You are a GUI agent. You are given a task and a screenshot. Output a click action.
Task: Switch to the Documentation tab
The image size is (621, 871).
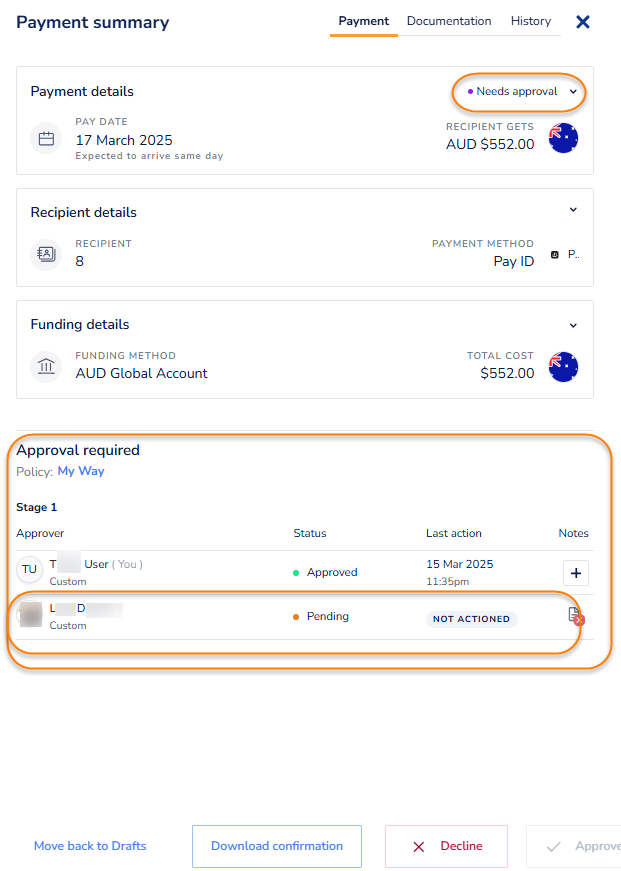point(449,21)
